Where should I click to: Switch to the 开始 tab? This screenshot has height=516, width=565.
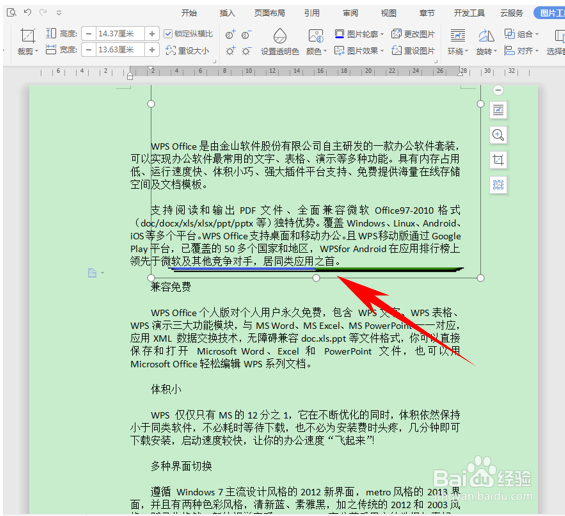(x=189, y=13)
